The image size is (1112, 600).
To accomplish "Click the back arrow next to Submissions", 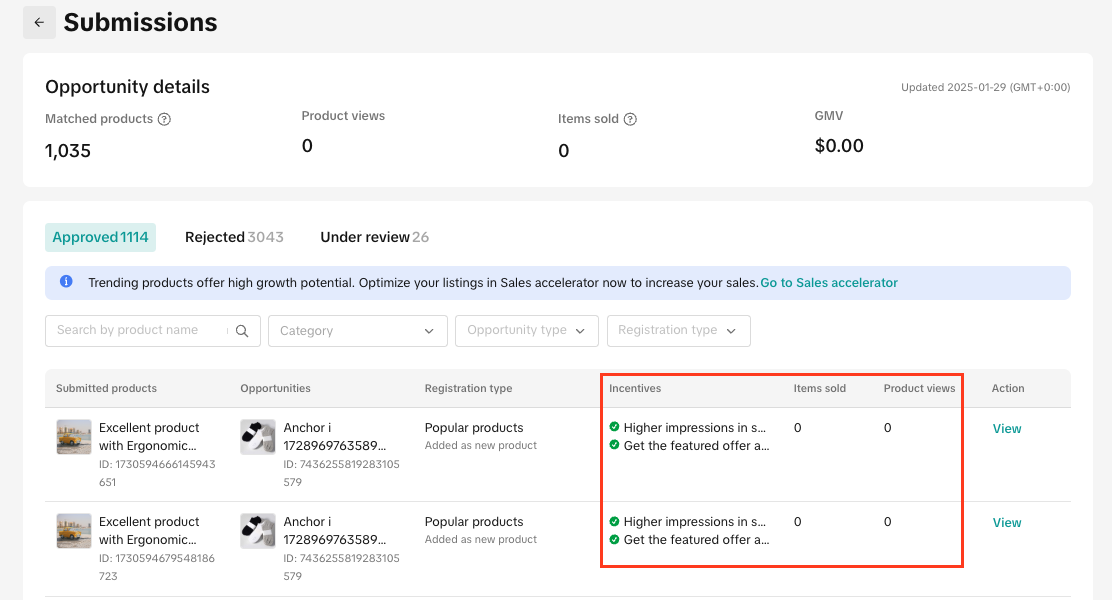I will coord(39,22).
